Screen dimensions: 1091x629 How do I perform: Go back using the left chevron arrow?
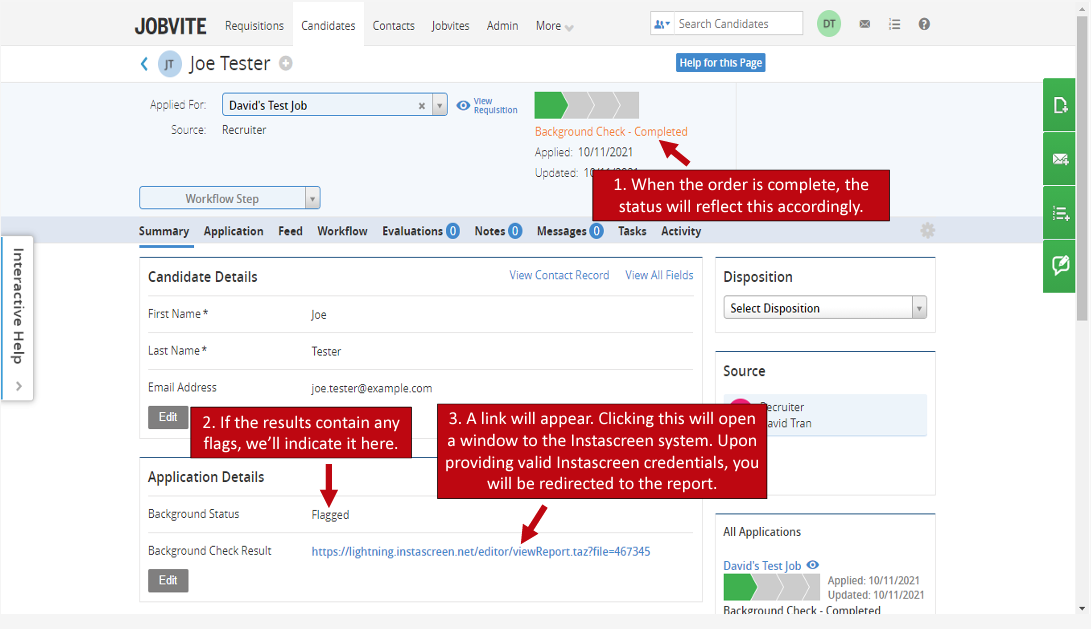pos(144,64)
